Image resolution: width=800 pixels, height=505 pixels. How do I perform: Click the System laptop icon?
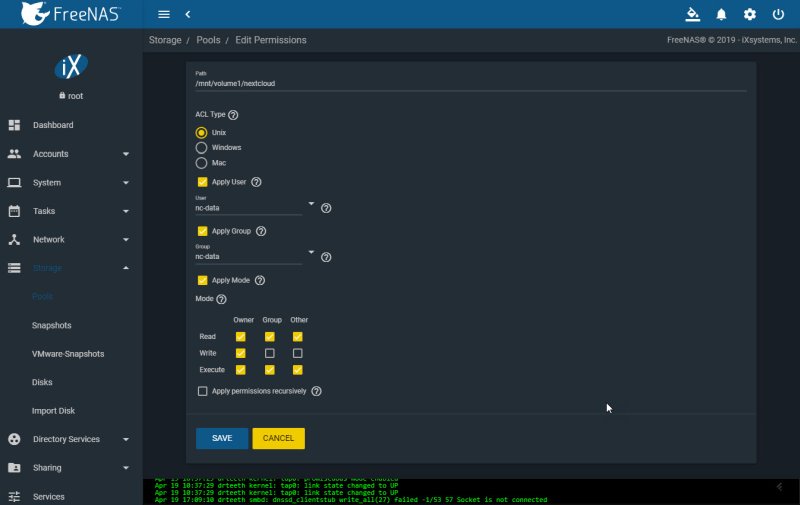[x=14, y=182]
